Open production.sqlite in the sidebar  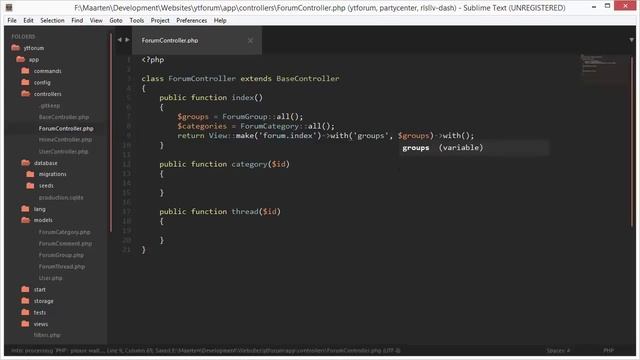point(61,198)
